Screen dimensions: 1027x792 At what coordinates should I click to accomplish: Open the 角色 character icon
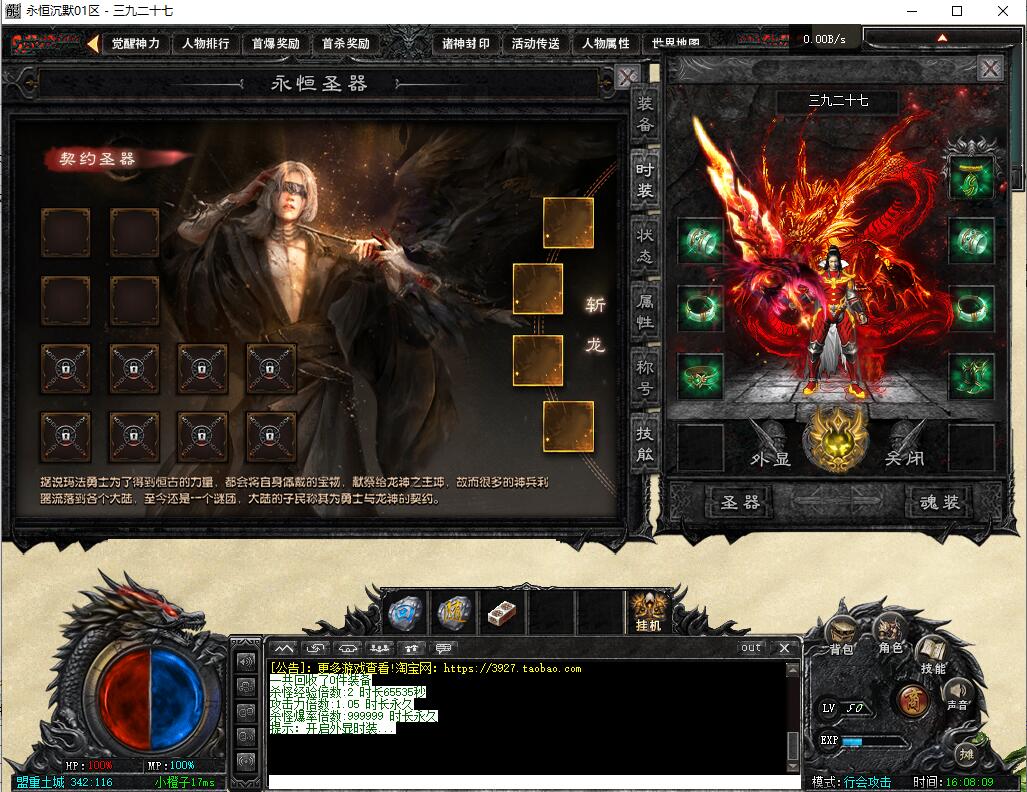point(890,633)
